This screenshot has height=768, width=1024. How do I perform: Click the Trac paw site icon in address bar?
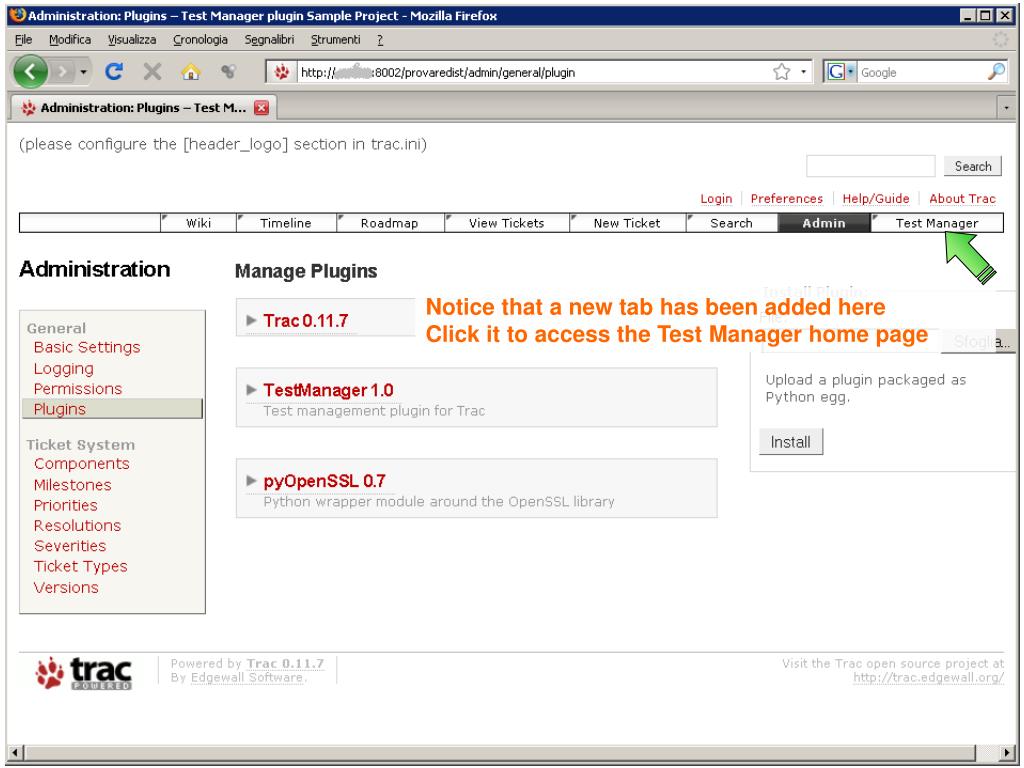click(x=281, y=72)
